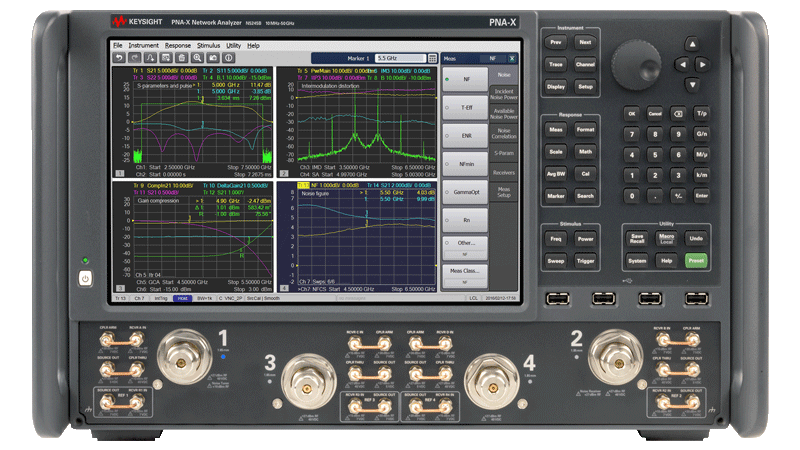Click the Port 4 test connector
The image size is (800, 450).
click(x=491, y=384)
